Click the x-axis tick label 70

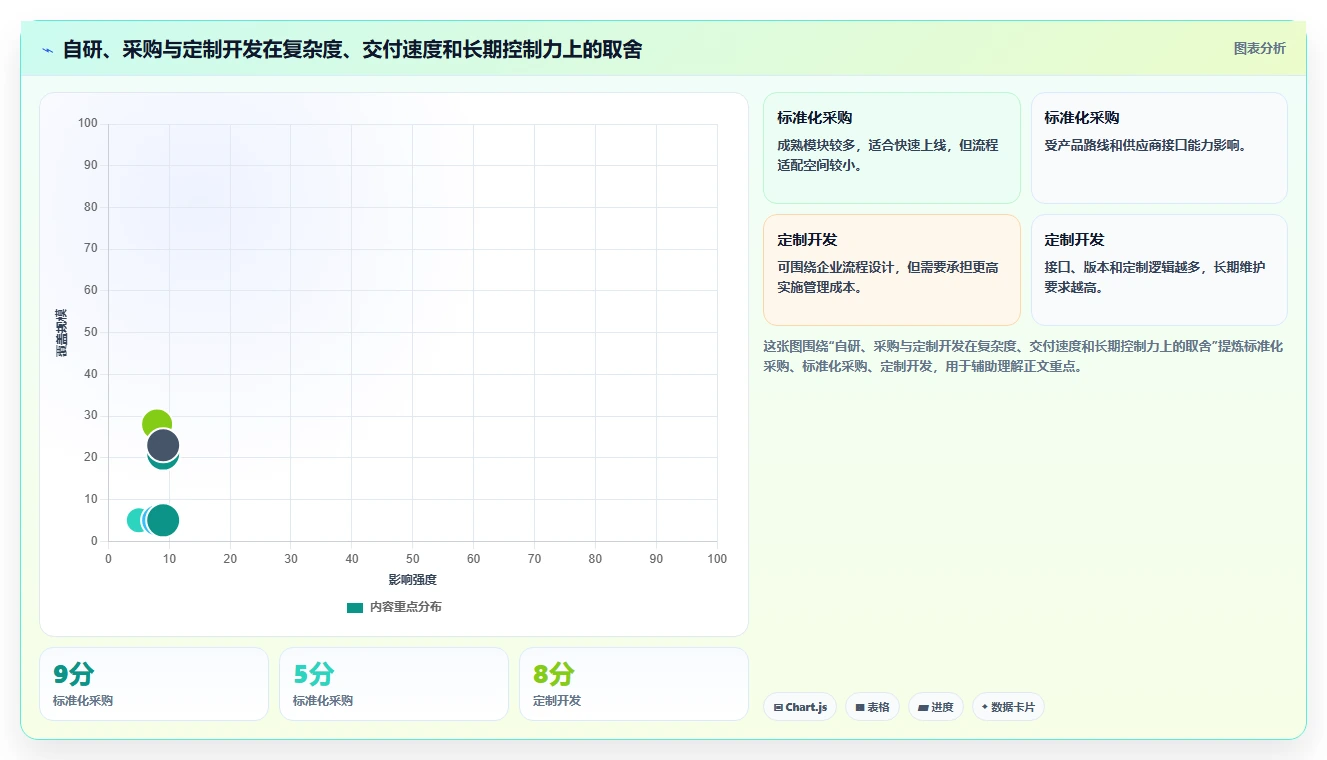535,559
